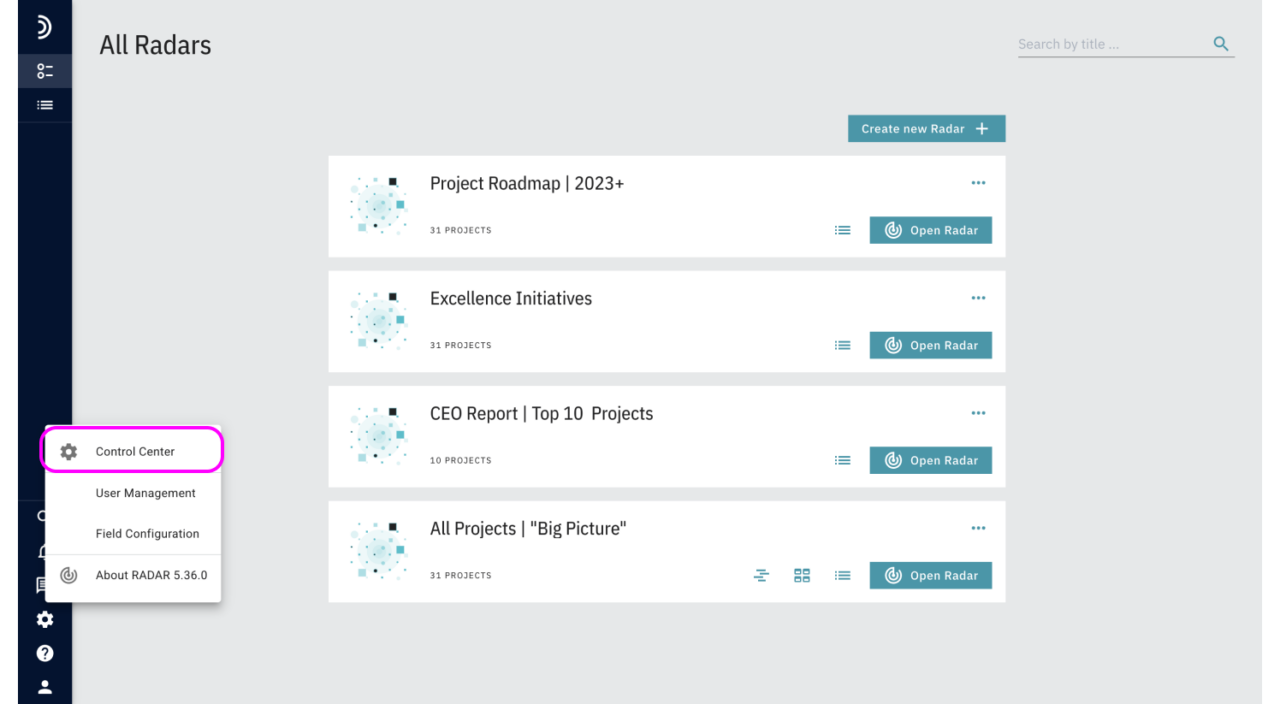
Task: Open the RADAR app logo home icon
Action: [42, 27]
